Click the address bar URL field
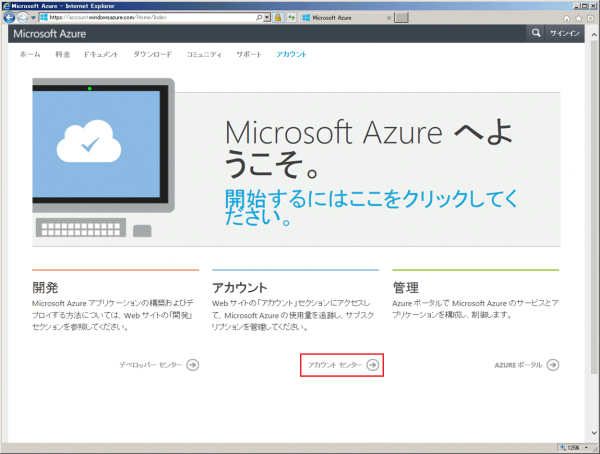Image resolution: width=600 pixels, height=454 pixels. 147,18
